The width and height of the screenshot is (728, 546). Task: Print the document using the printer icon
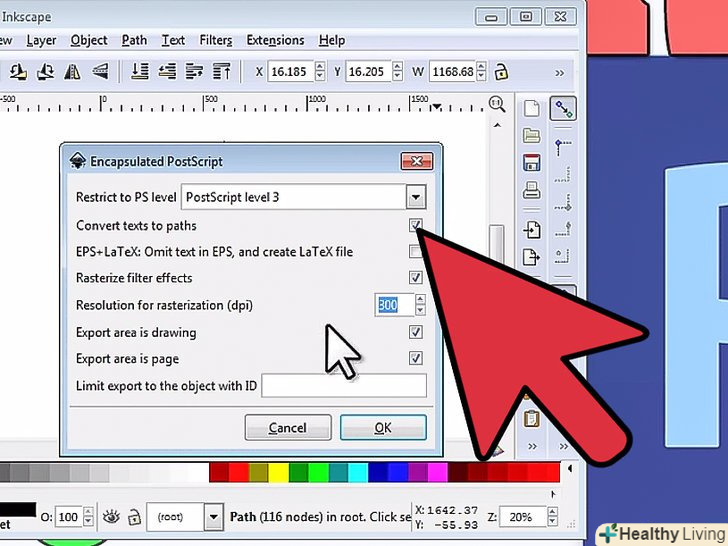(532, 190)
